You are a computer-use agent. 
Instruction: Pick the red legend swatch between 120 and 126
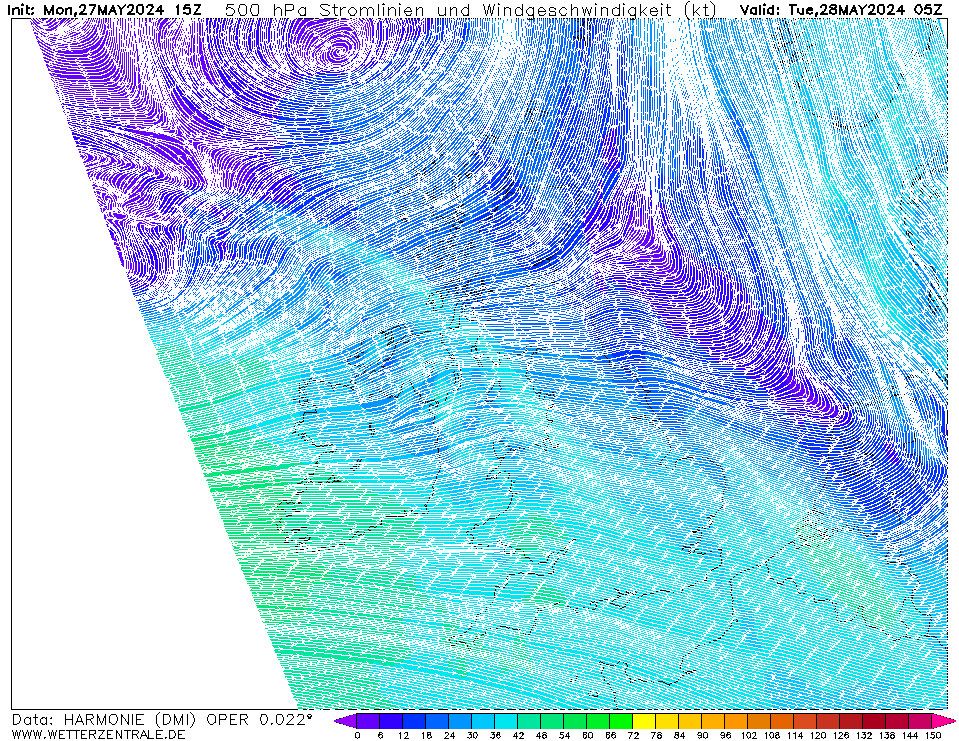[x=828, y=721]
